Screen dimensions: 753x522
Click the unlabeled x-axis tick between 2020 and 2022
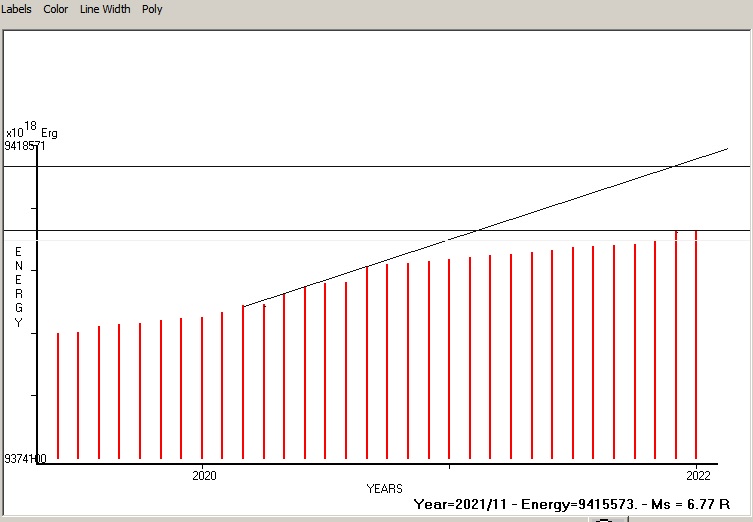[449, 465]
